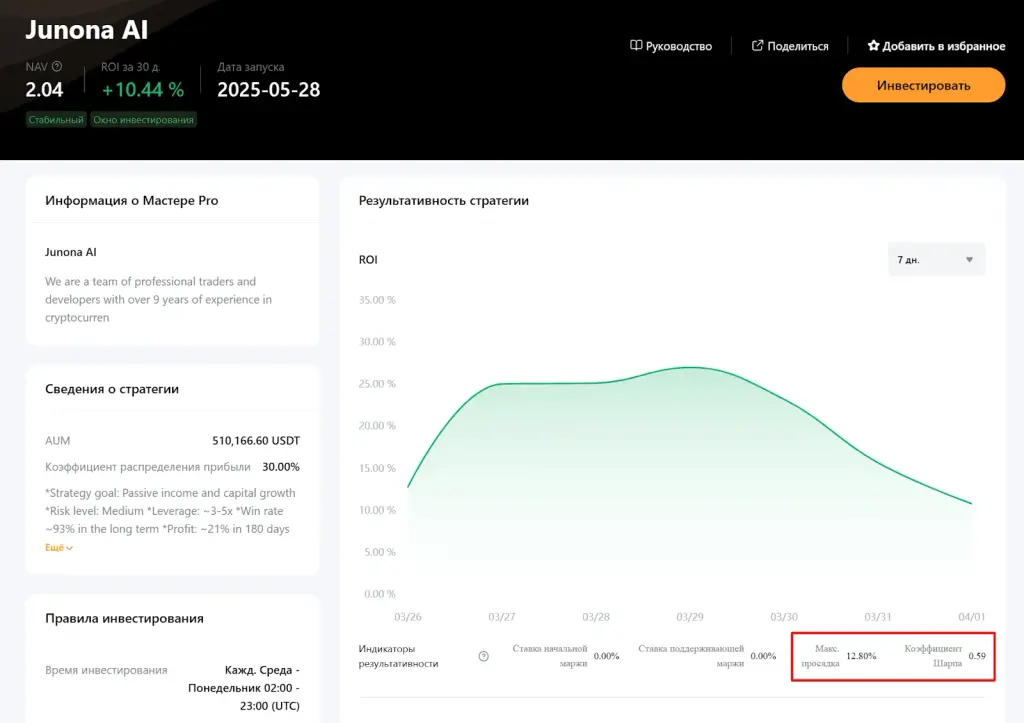The width and height of the screenshot is (1024, 723).
Task: Click the share arrow icon
Action: pyautogui.click(x=758, y=46)
